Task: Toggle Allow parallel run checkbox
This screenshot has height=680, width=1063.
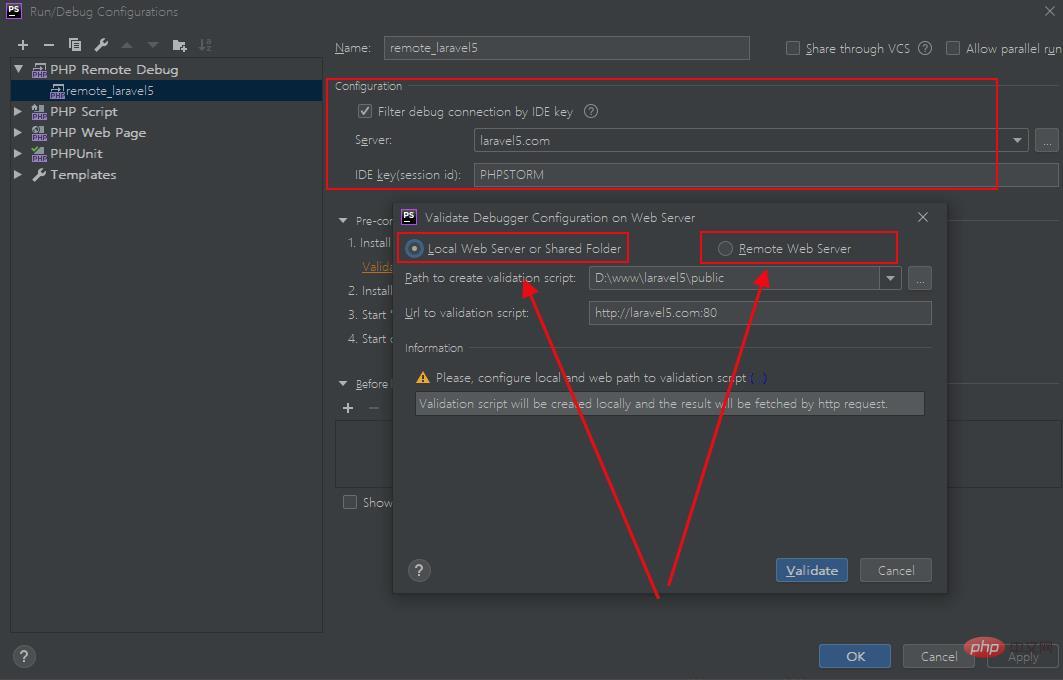Action: 952,48
